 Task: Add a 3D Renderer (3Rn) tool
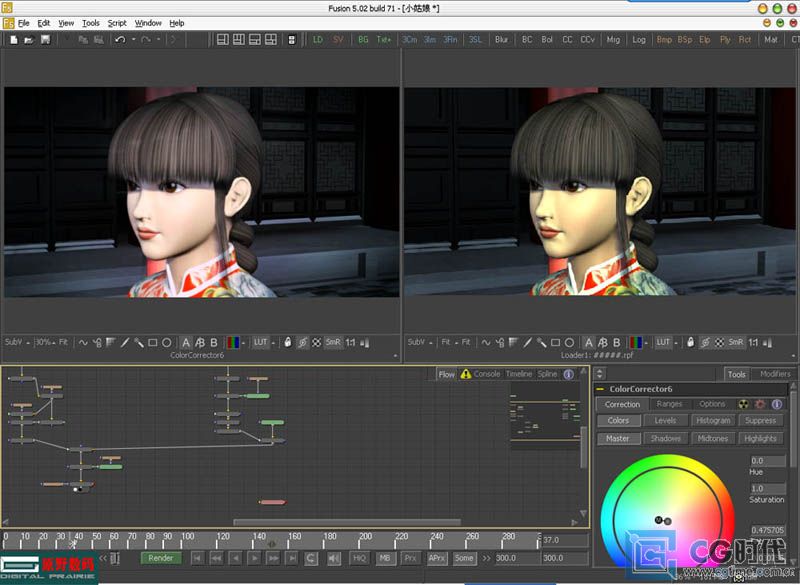450,39
